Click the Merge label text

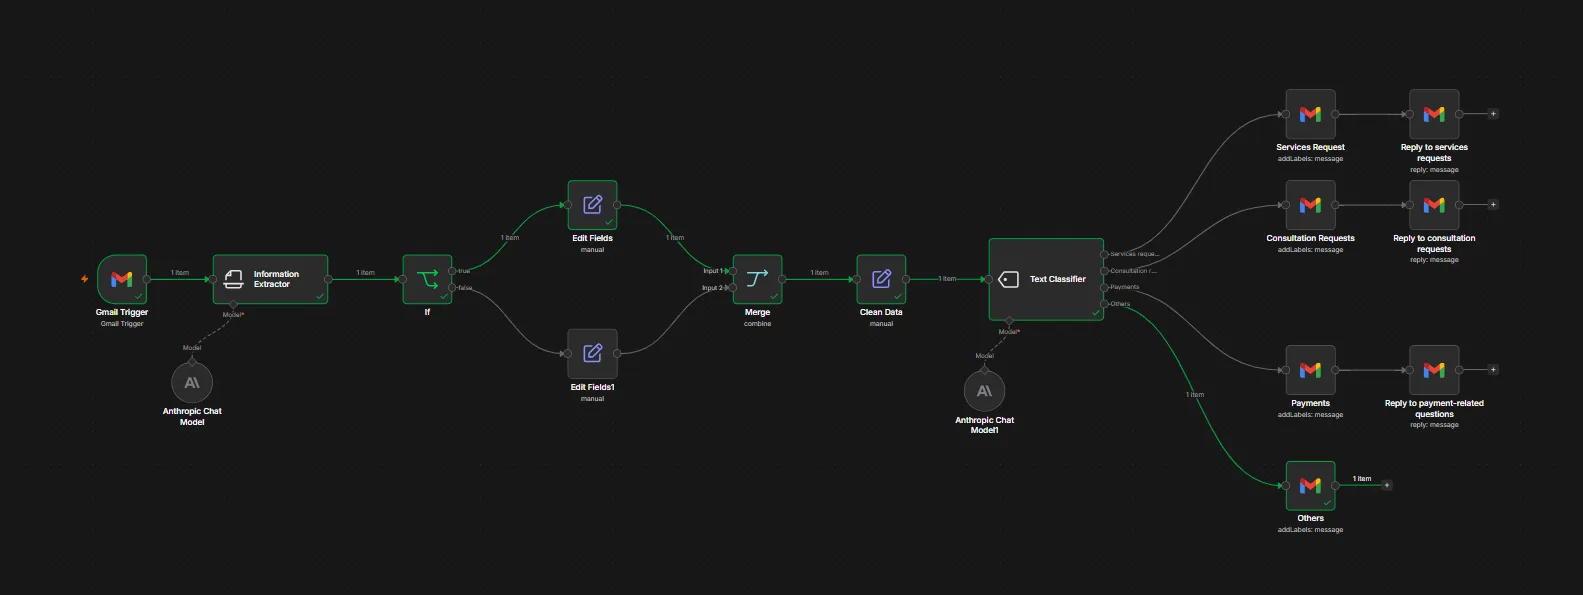point(758,312)
